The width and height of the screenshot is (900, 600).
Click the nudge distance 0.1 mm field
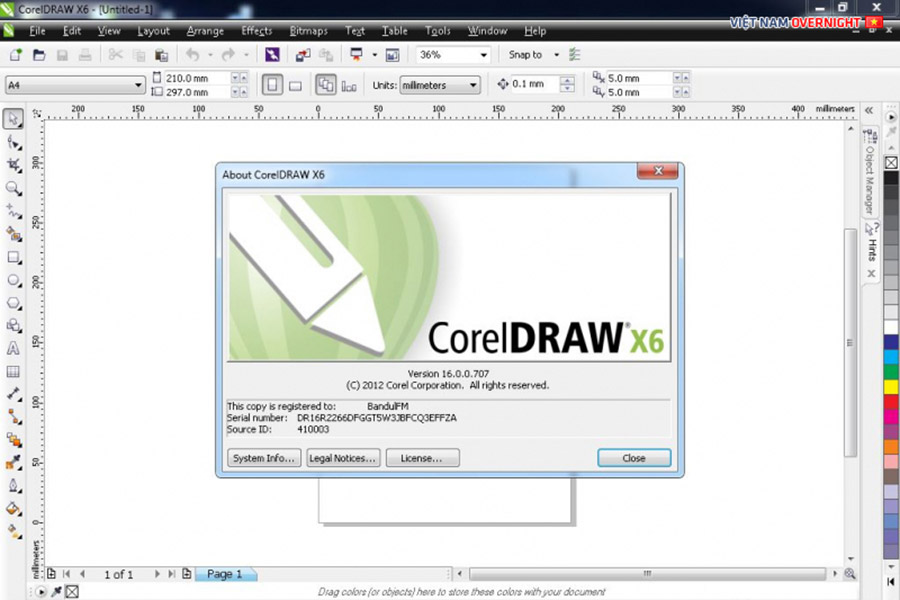[534, 84]
